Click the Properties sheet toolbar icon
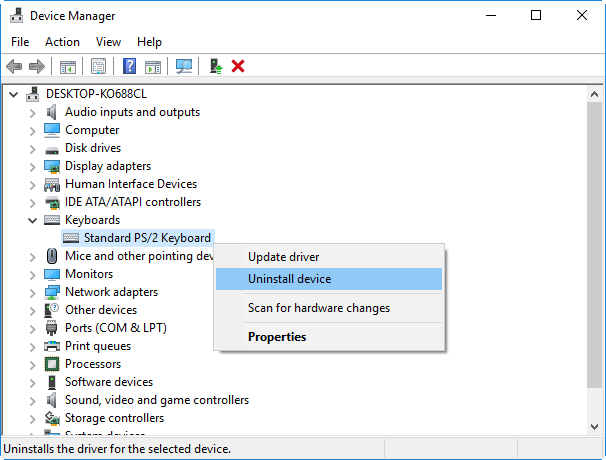 coord(99,66)
